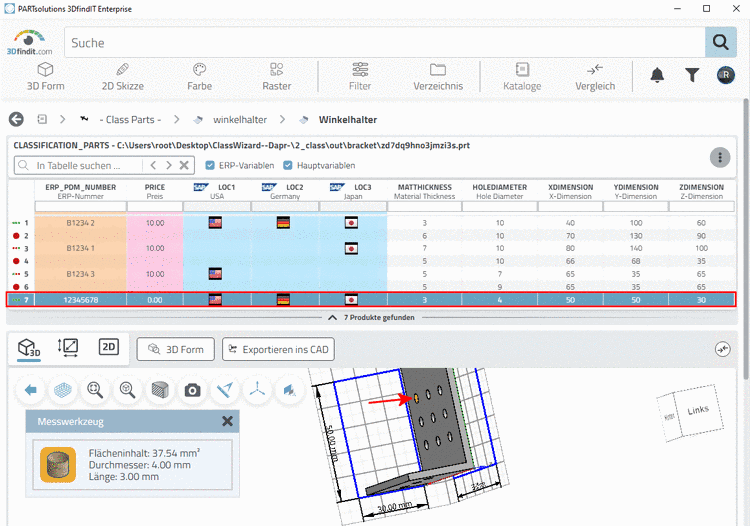Click USA flag in row 5
The image size is (750, 526).
point(215,274)
